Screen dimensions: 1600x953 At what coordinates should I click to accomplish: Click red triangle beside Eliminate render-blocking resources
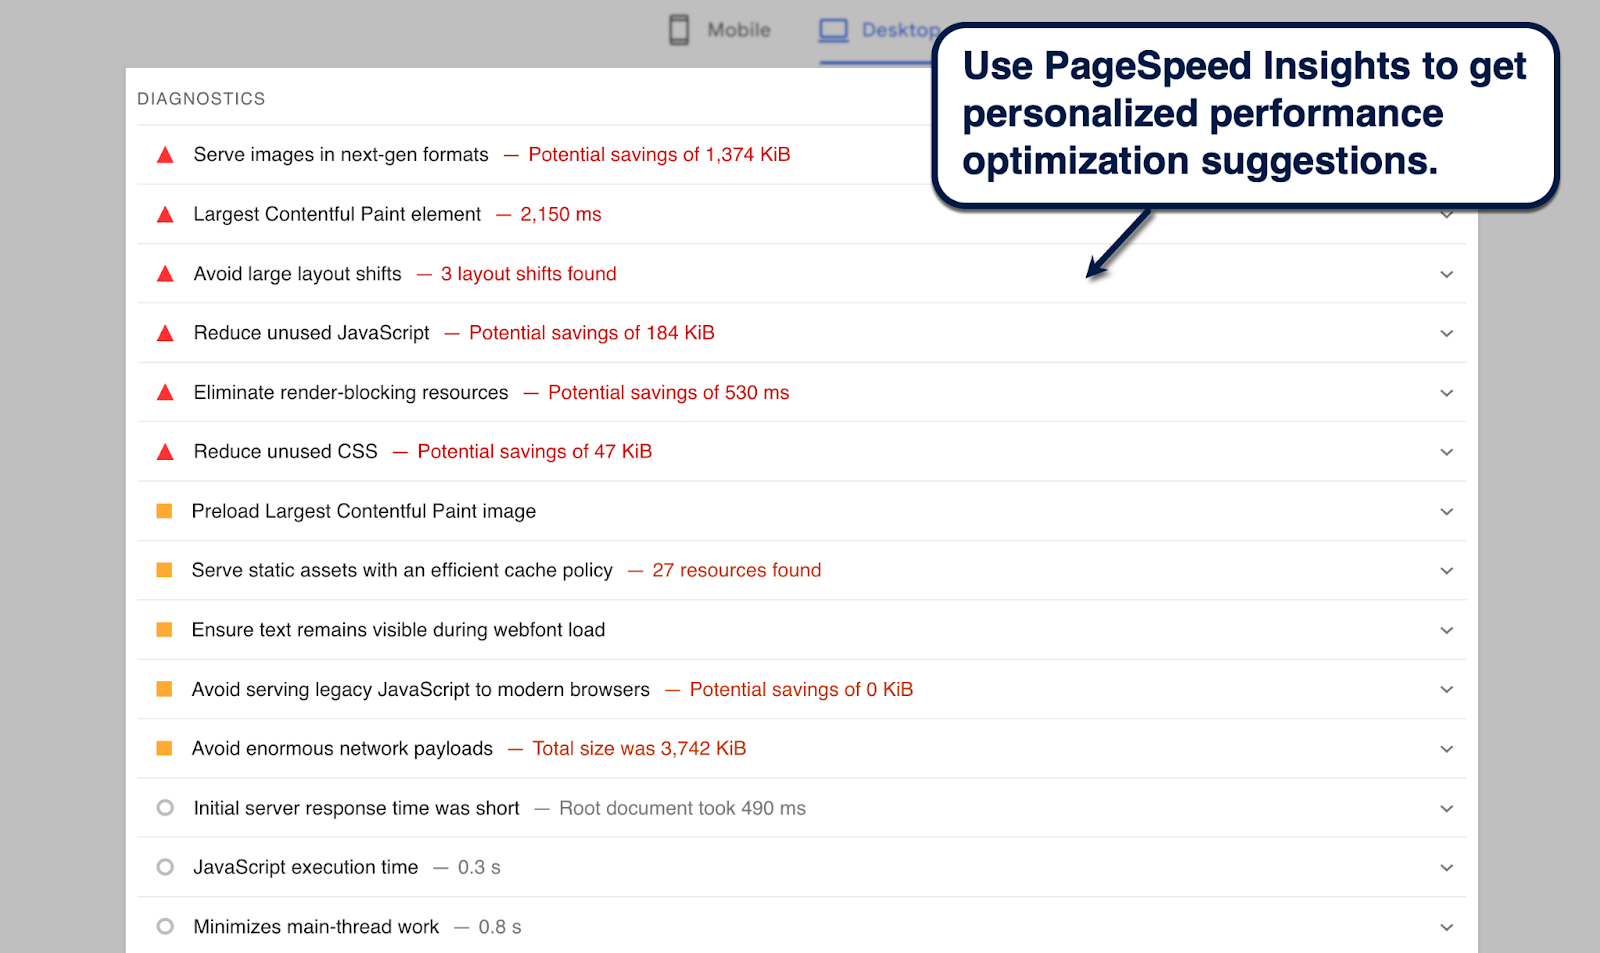pos(166,393)
